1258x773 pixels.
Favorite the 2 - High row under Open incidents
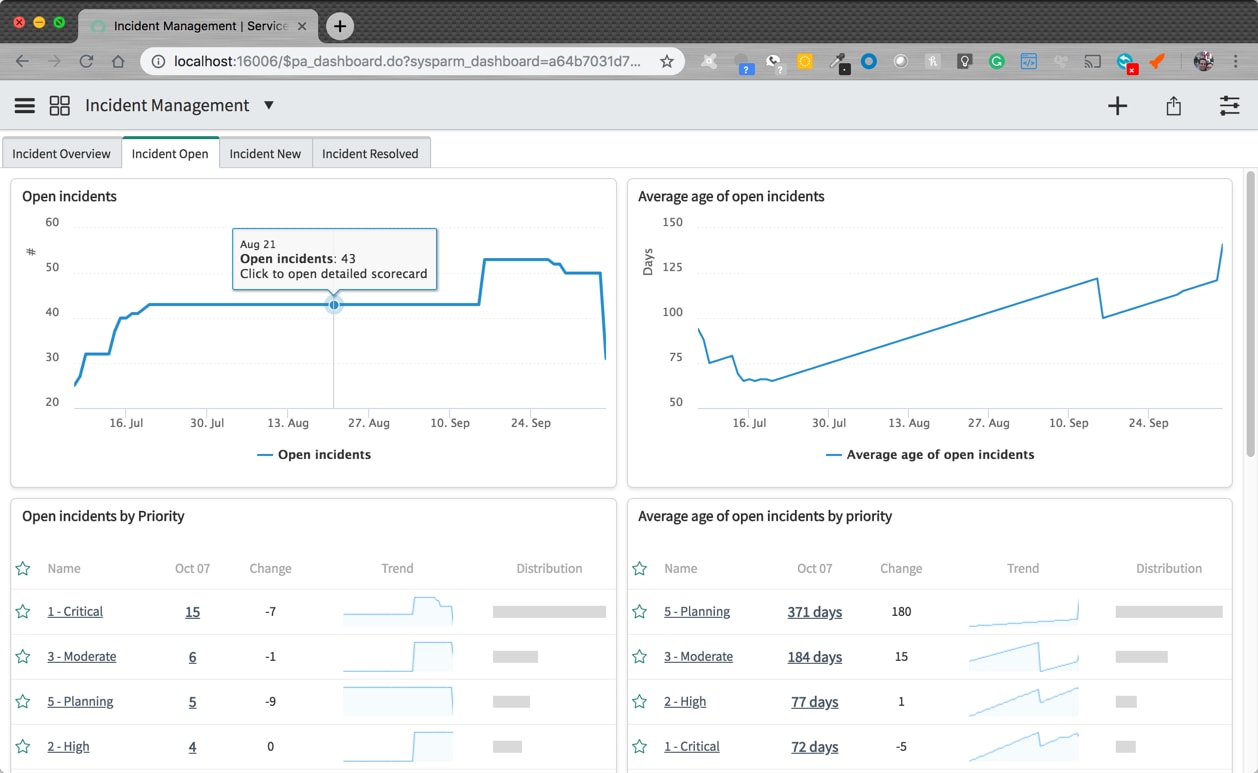coord(22,746)
